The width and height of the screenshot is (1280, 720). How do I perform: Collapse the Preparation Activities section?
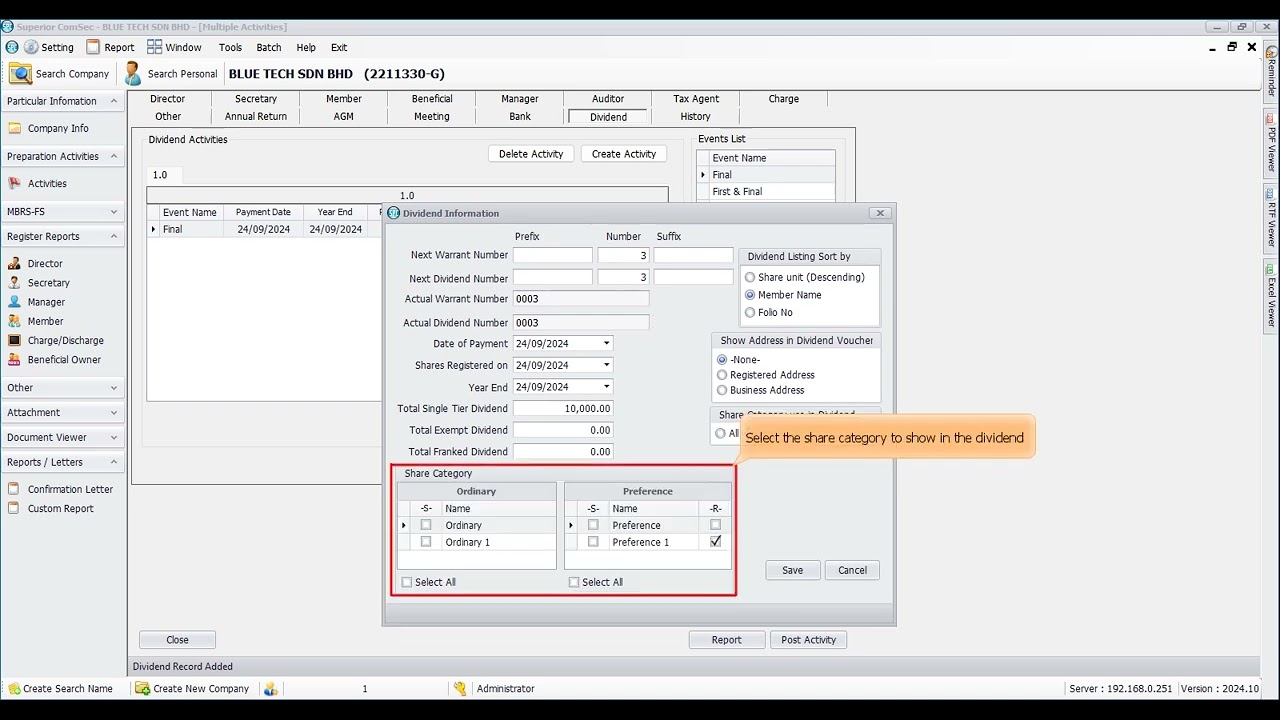[114, 156]
